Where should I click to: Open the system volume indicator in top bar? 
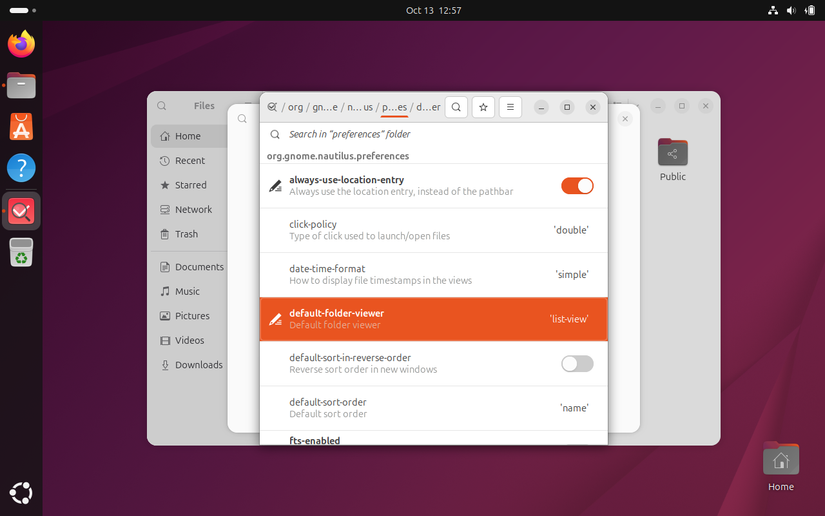pos(791,10)
